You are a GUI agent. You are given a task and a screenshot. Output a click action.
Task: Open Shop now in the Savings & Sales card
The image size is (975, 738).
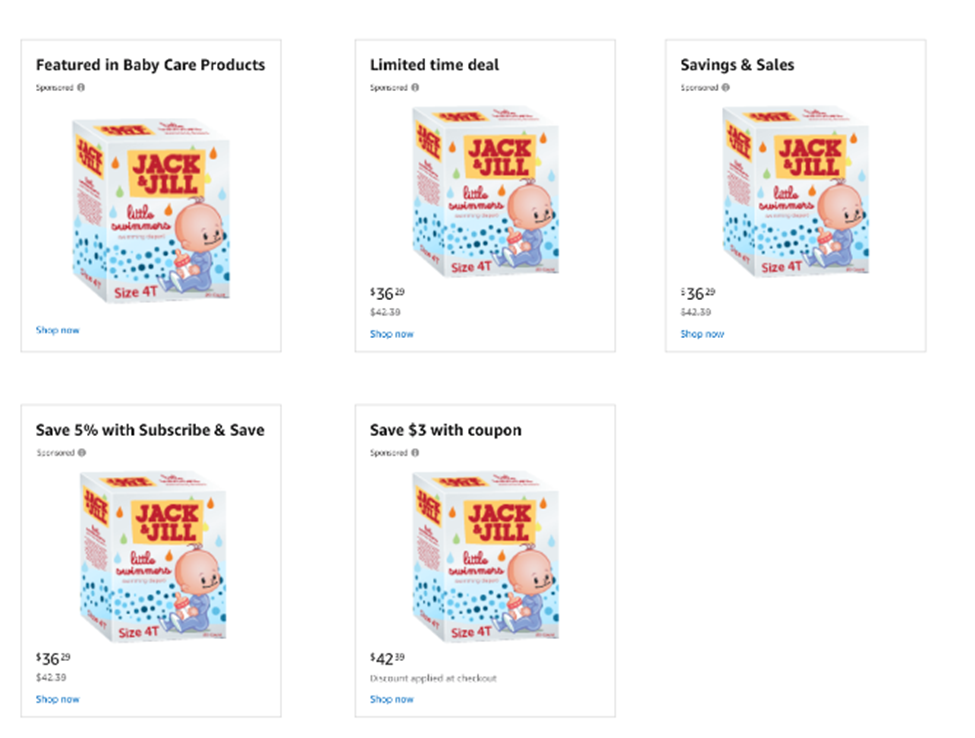702,333
